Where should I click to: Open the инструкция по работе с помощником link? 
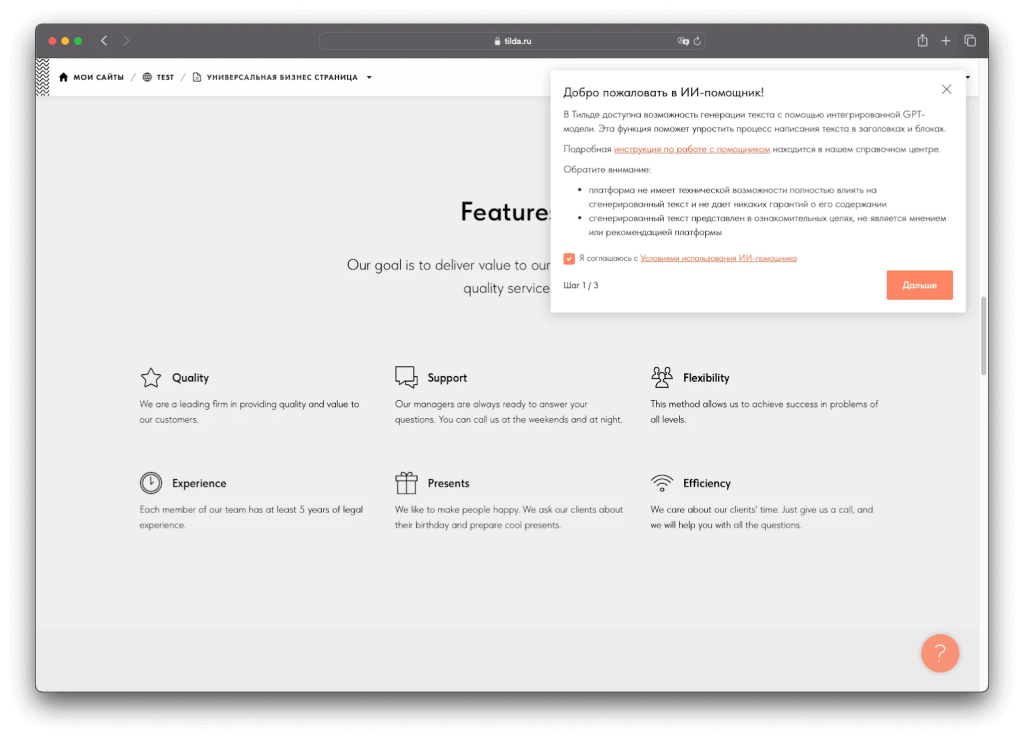[x=691, y=149]
